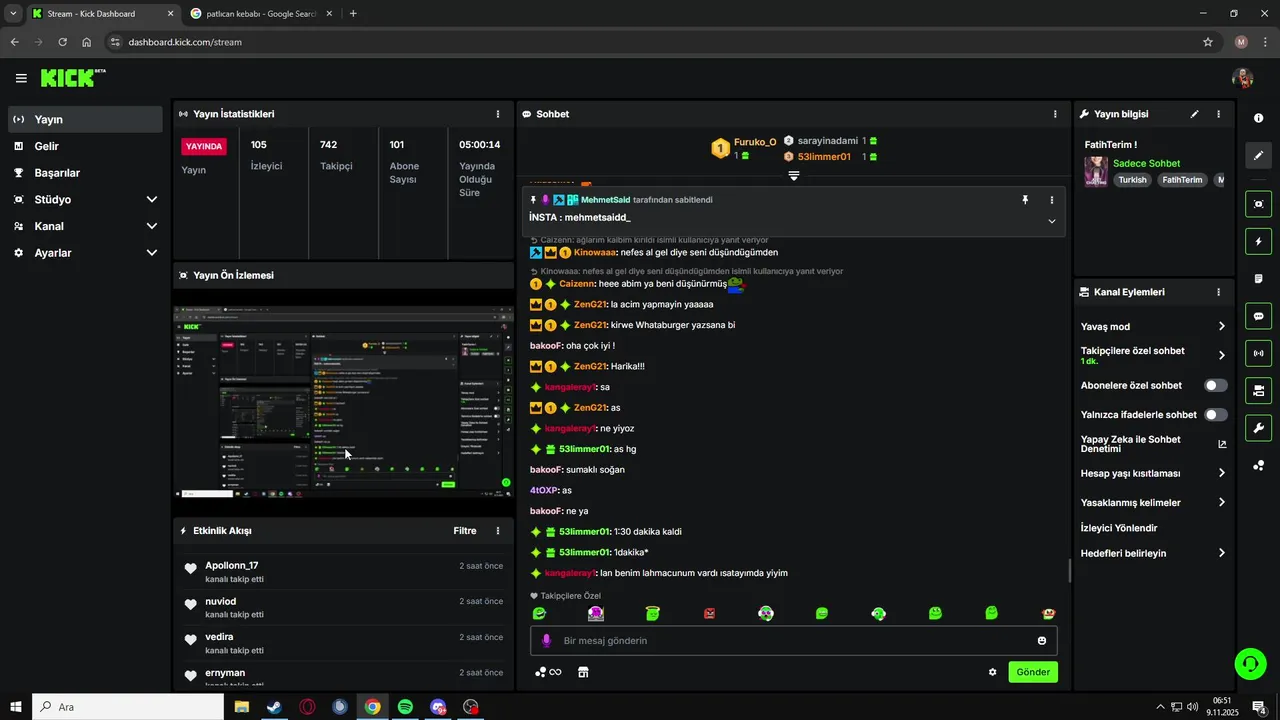
Task: Click the three-dots cluster icon in right rail
Action: tap(1258, 465)
